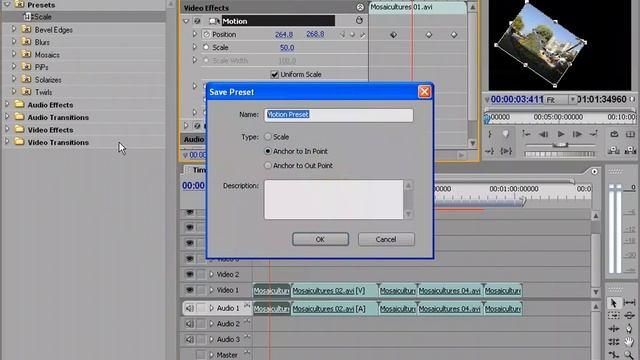
Task: Click the Name input field in Save Preset
Action: tap(339, 115)
